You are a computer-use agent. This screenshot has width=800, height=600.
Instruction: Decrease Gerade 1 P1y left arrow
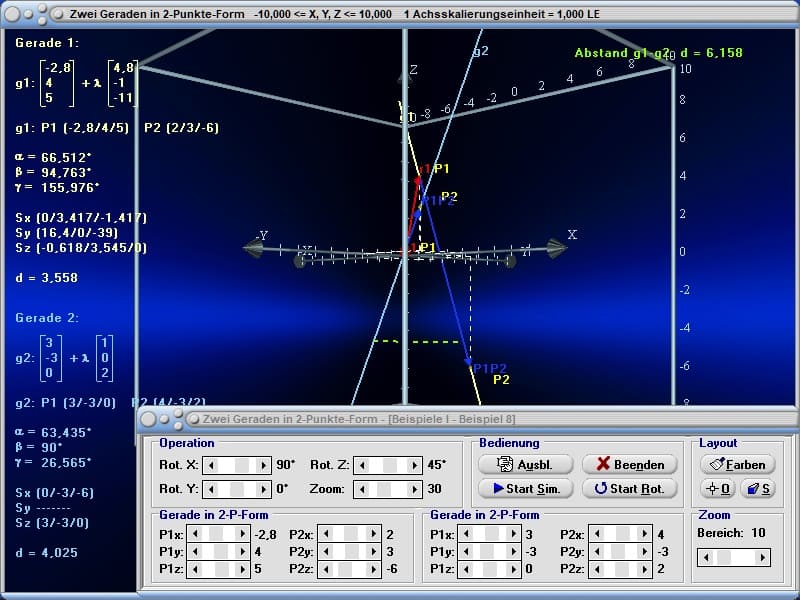195,552
